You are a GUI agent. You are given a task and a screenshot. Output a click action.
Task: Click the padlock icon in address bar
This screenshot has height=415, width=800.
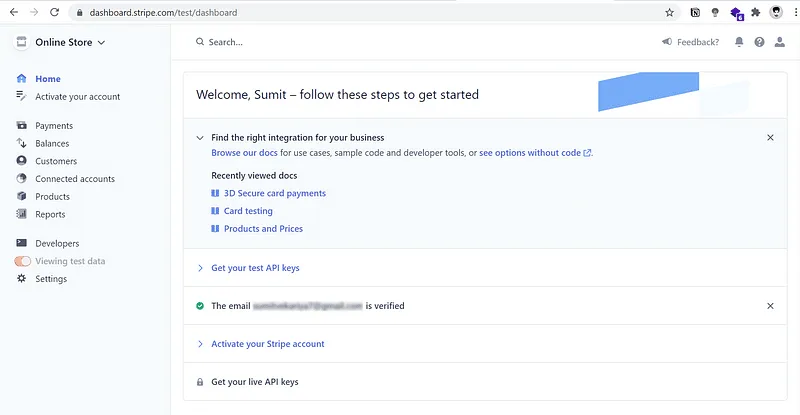click(80, 12)
